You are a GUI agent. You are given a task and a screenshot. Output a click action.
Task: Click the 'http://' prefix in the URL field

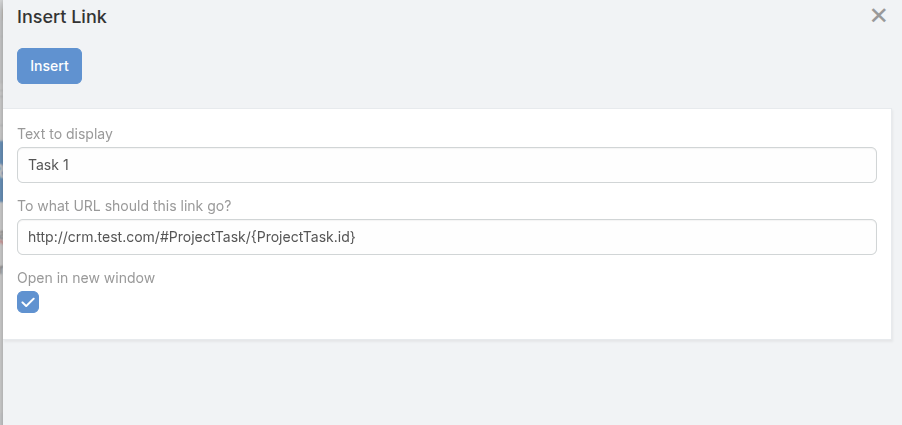43,237
